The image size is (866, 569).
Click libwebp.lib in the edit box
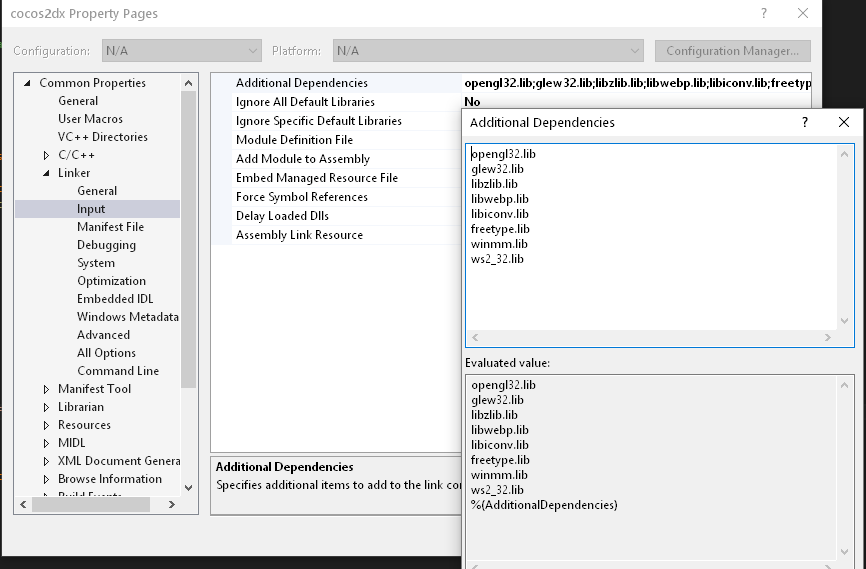500,199
